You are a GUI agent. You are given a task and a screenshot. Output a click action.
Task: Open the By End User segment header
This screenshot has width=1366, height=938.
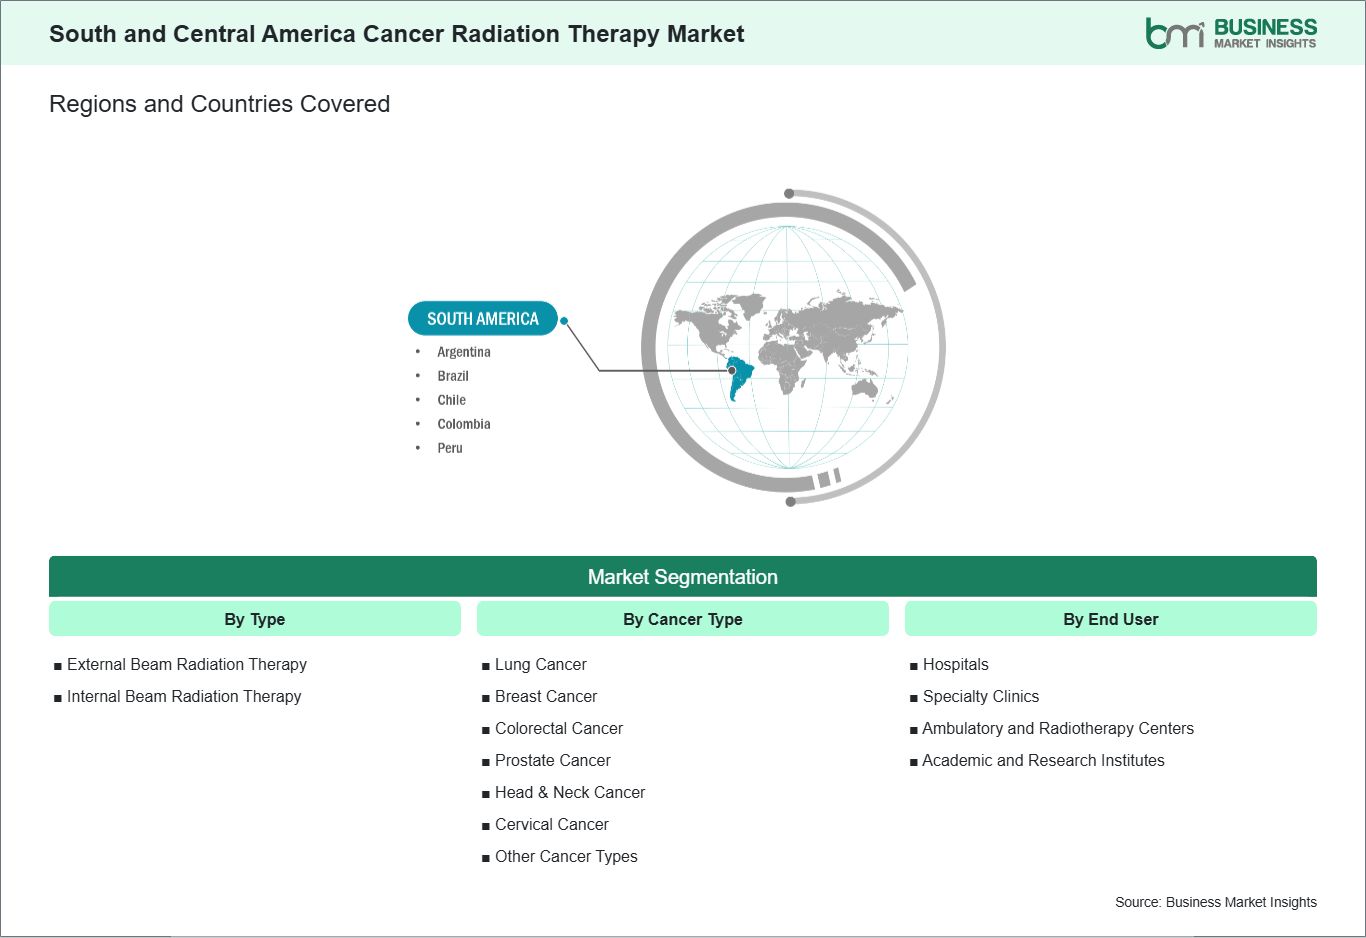click(1110, 619)
